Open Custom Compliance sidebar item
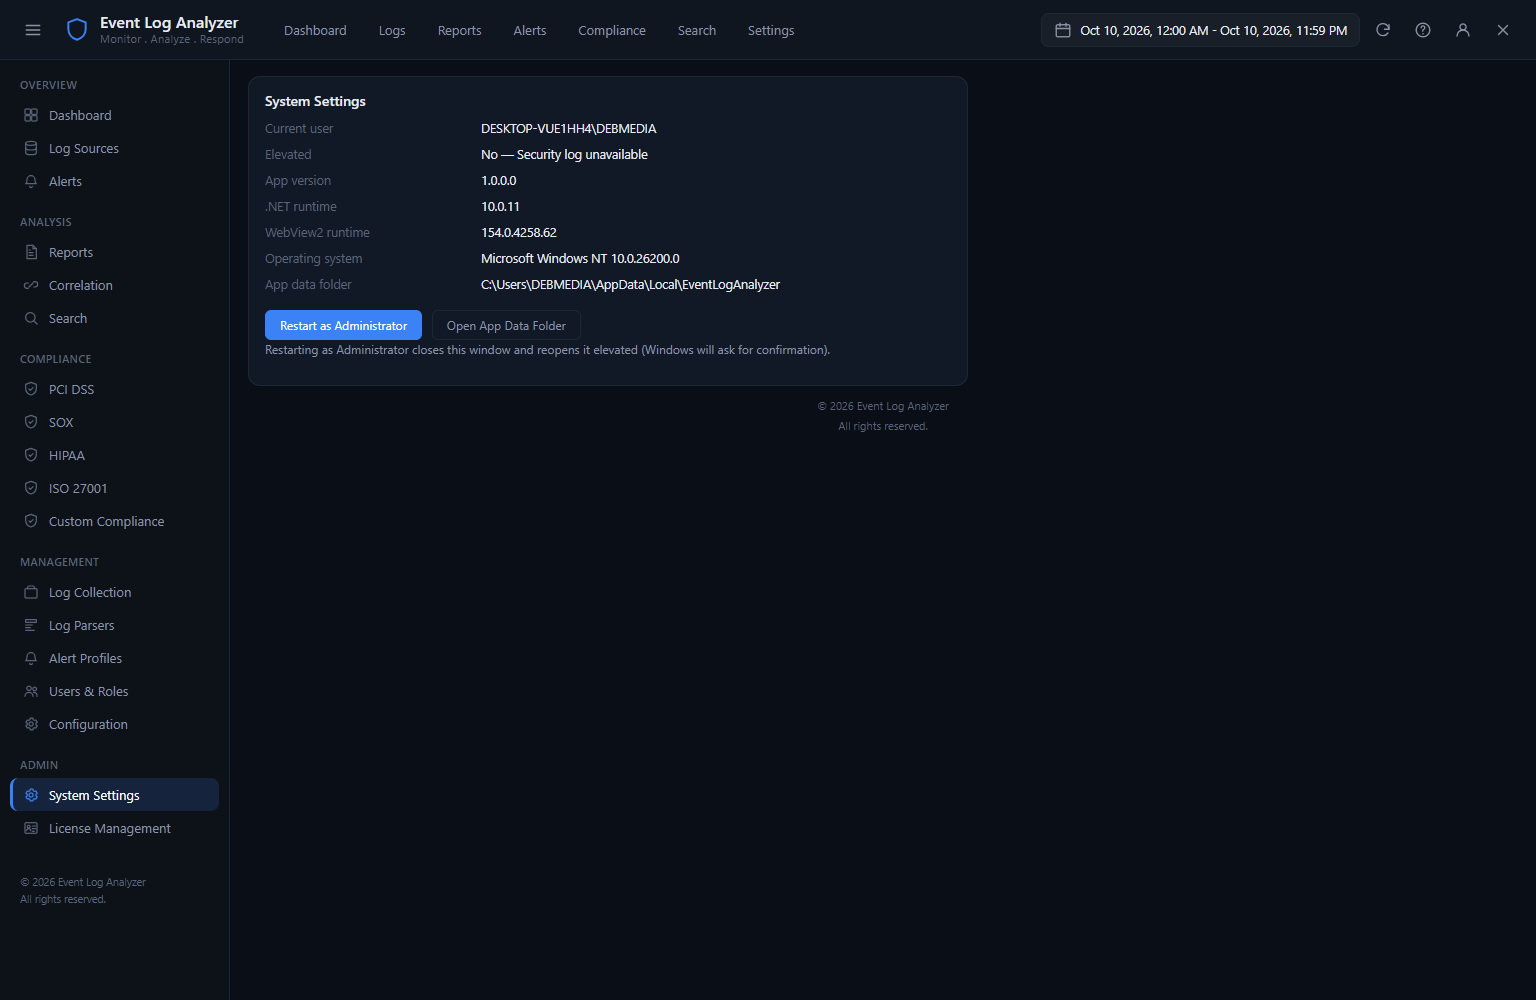 [114, 521]
